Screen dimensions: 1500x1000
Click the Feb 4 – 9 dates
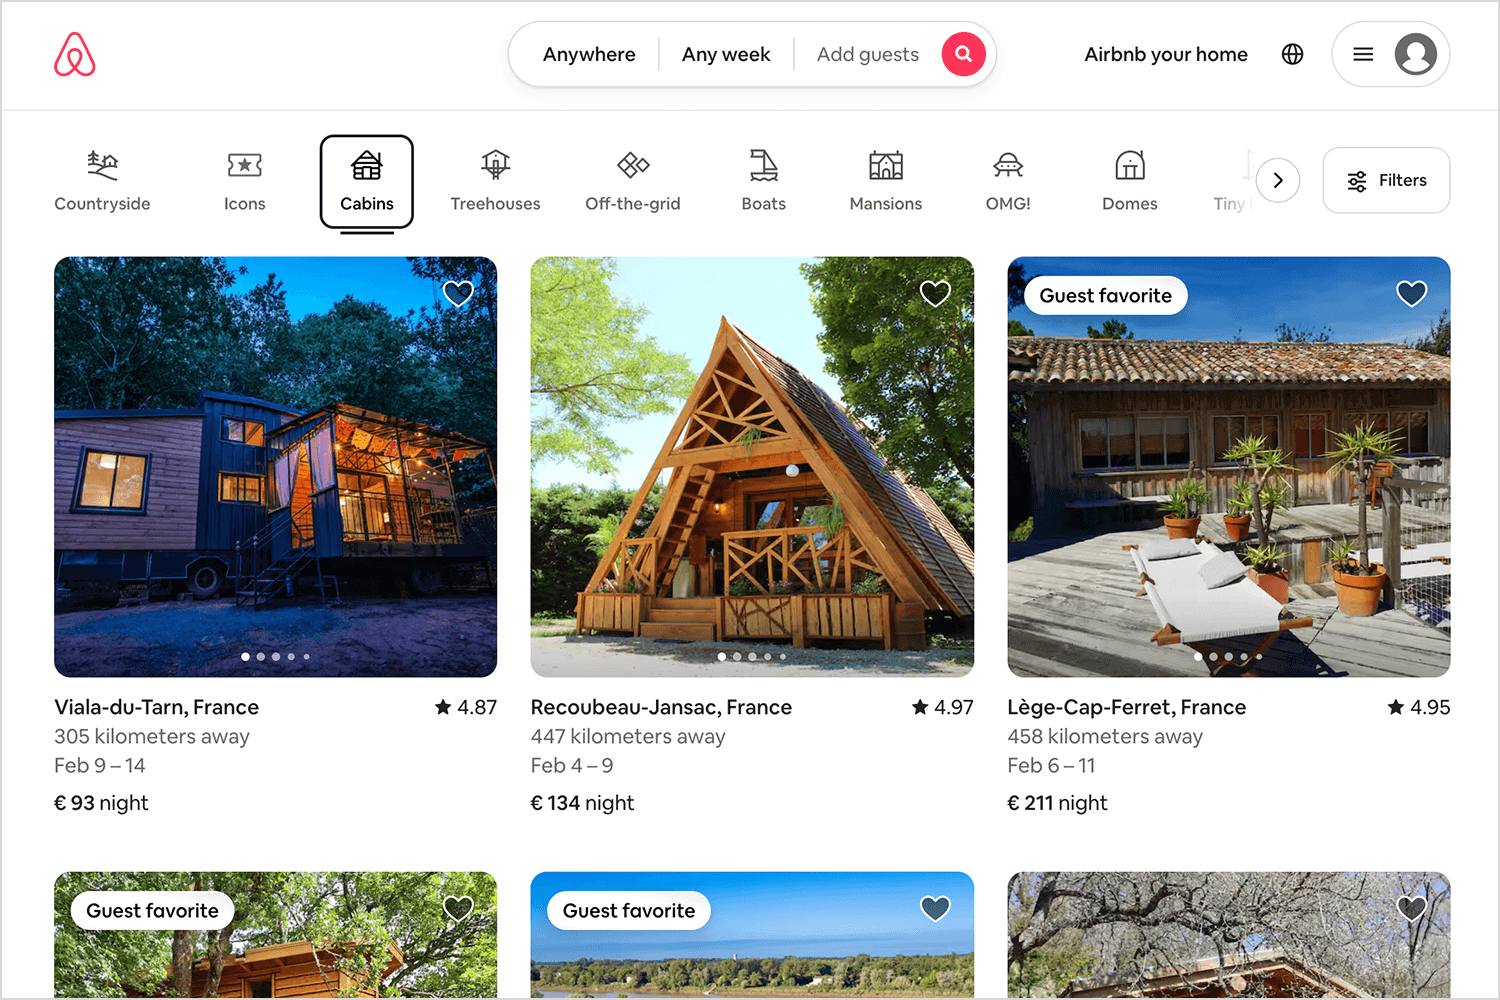click(572, 765)
